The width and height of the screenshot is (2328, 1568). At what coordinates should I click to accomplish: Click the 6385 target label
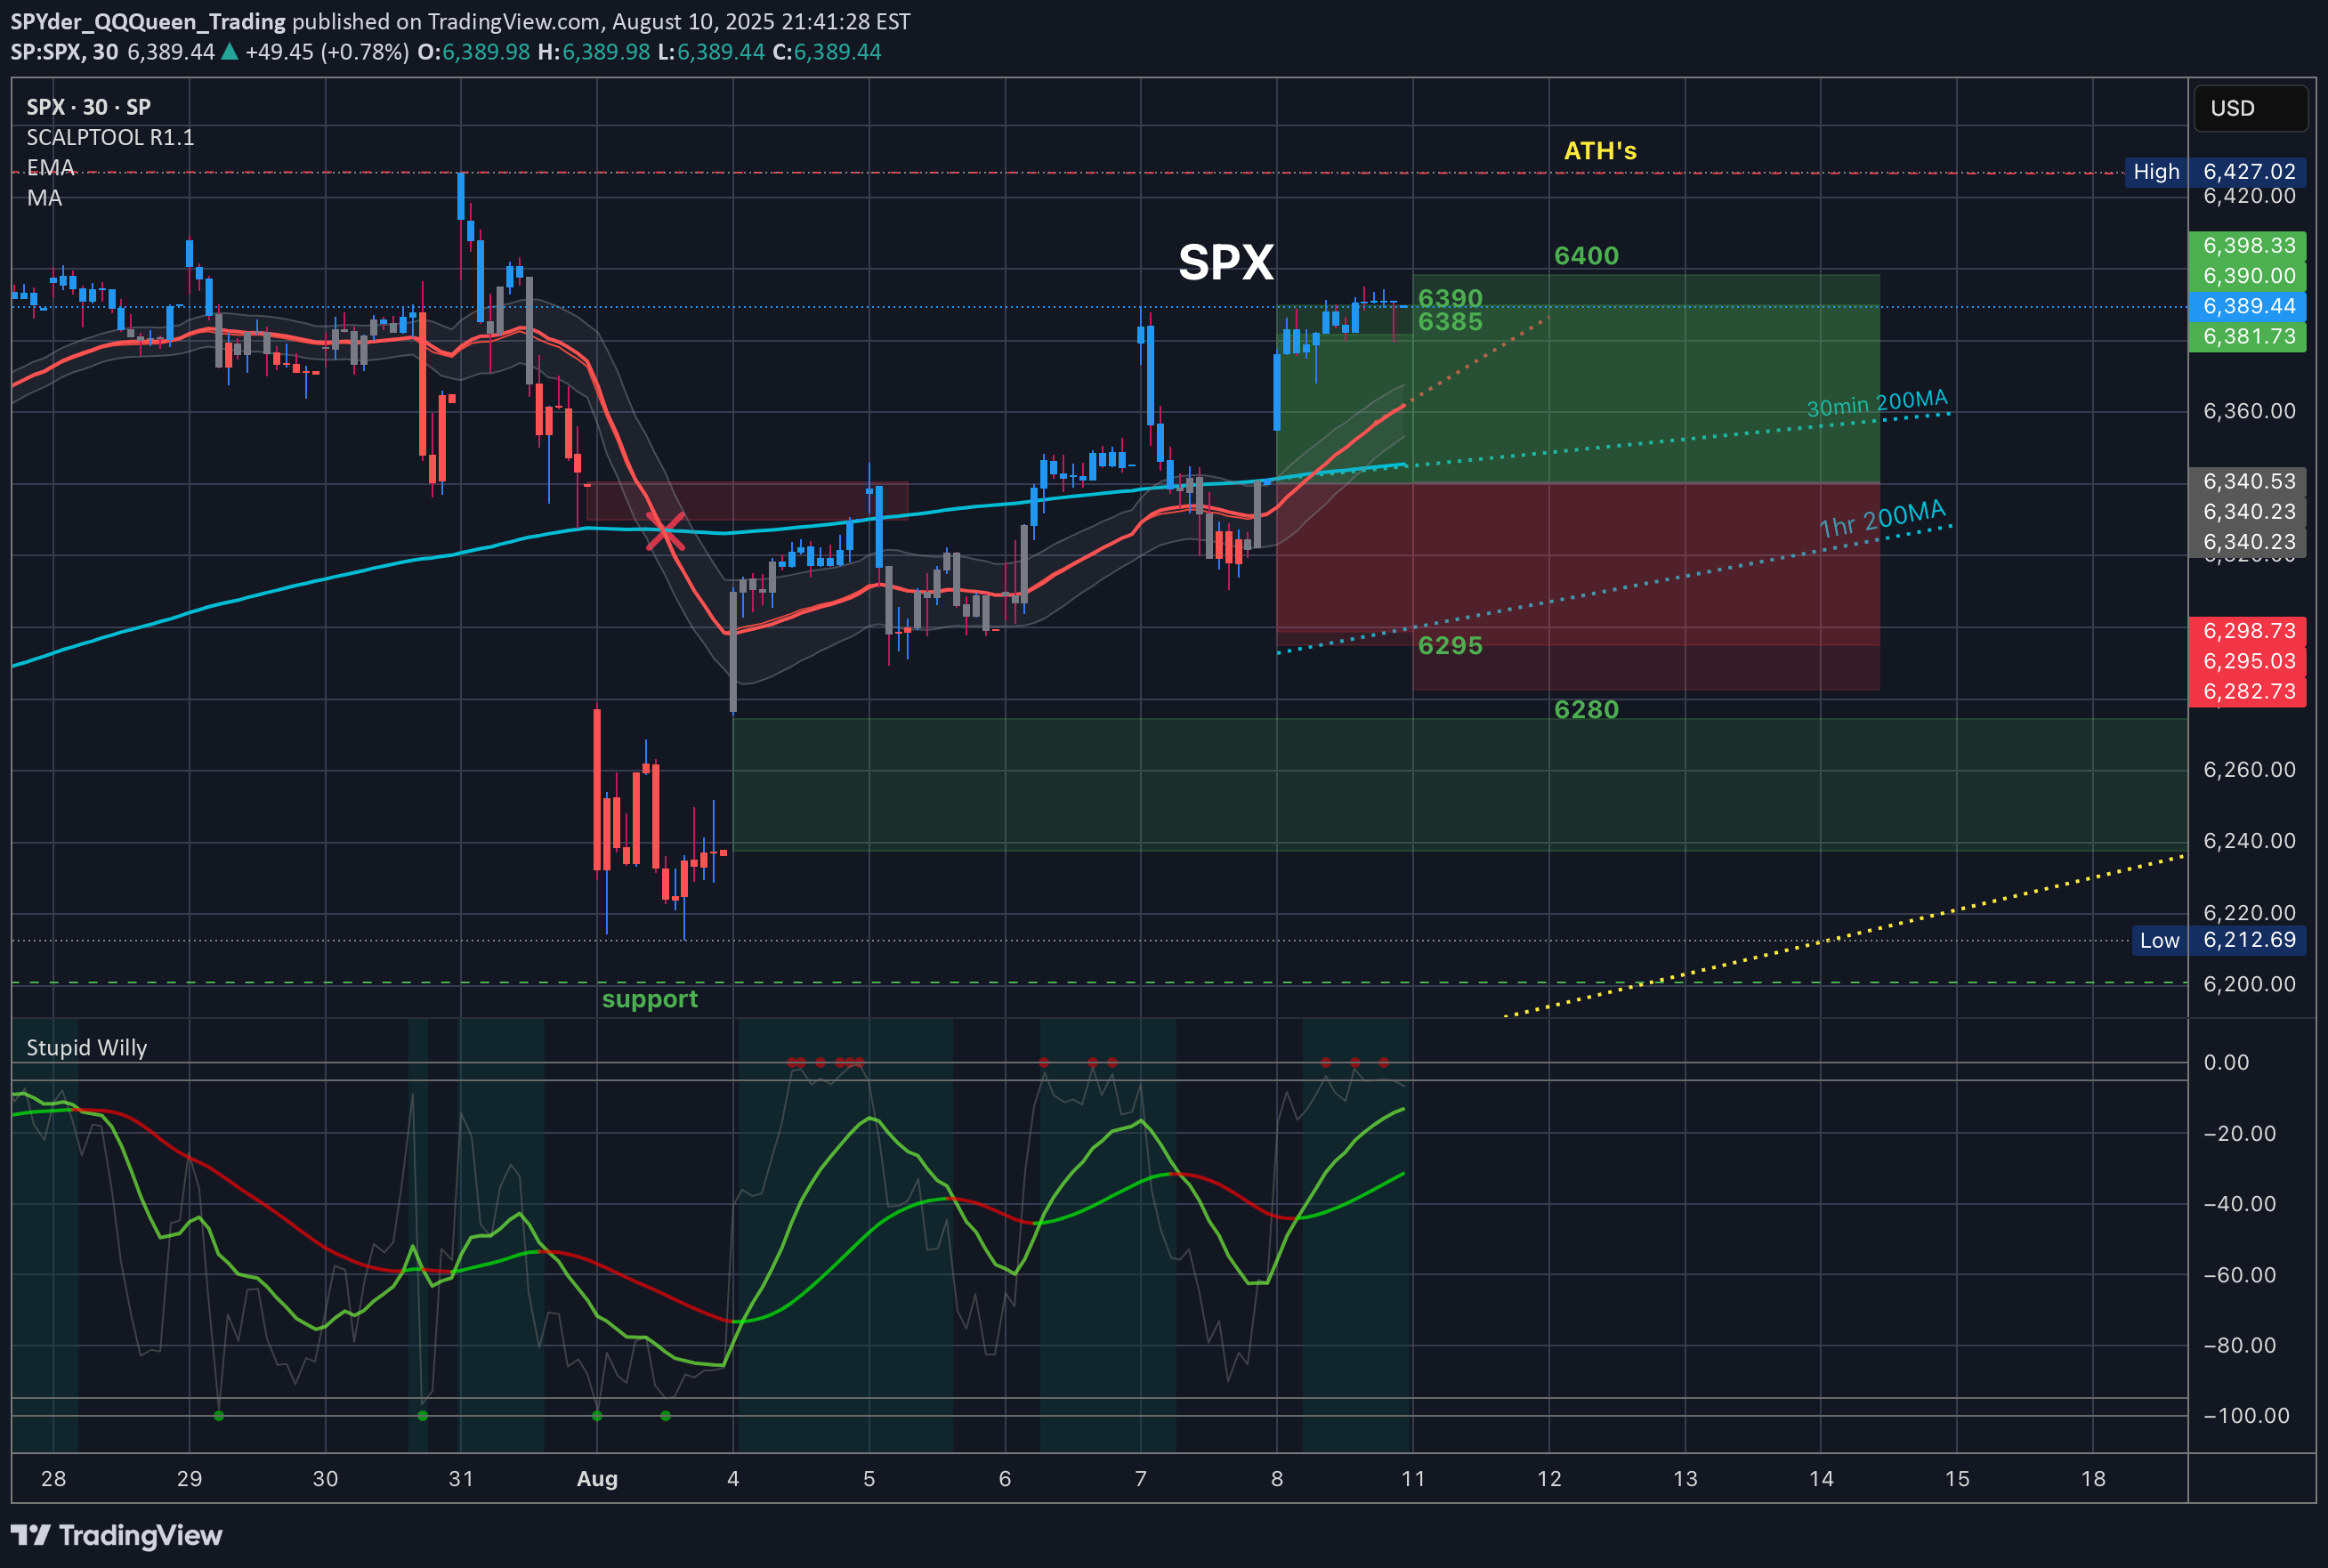(1450, 321)
